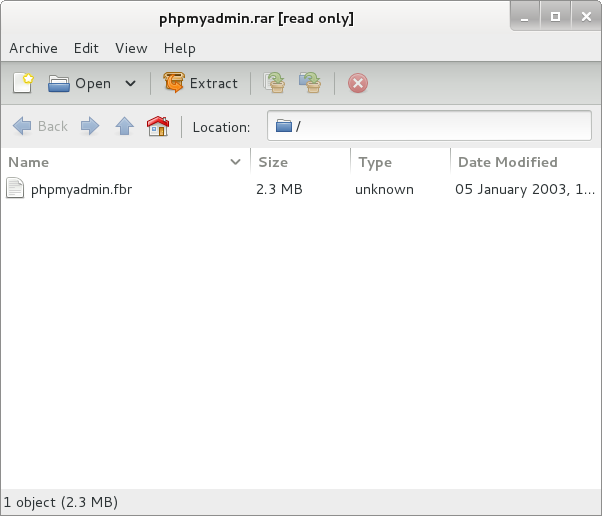Click the 2.3 MB size cell
The width and height of the screenshot is (602, 516).
279,189
